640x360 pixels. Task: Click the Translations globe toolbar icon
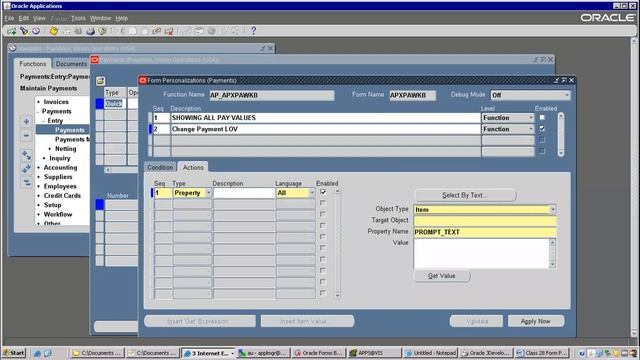click(211, 31)
